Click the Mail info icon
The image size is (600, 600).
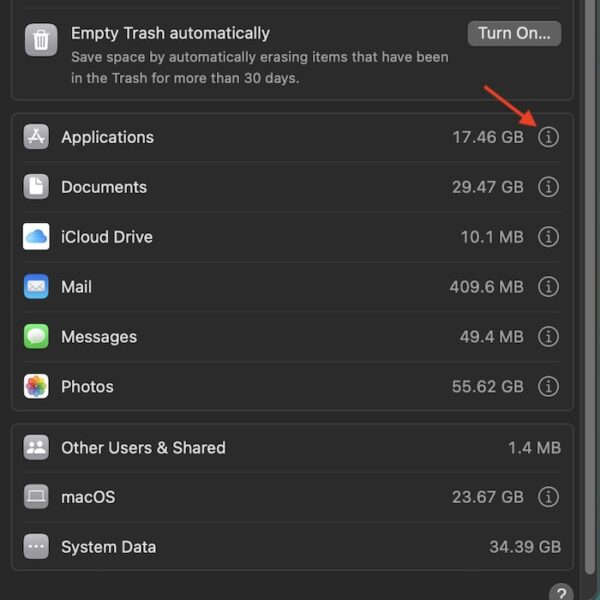click(x=548, y=287)
